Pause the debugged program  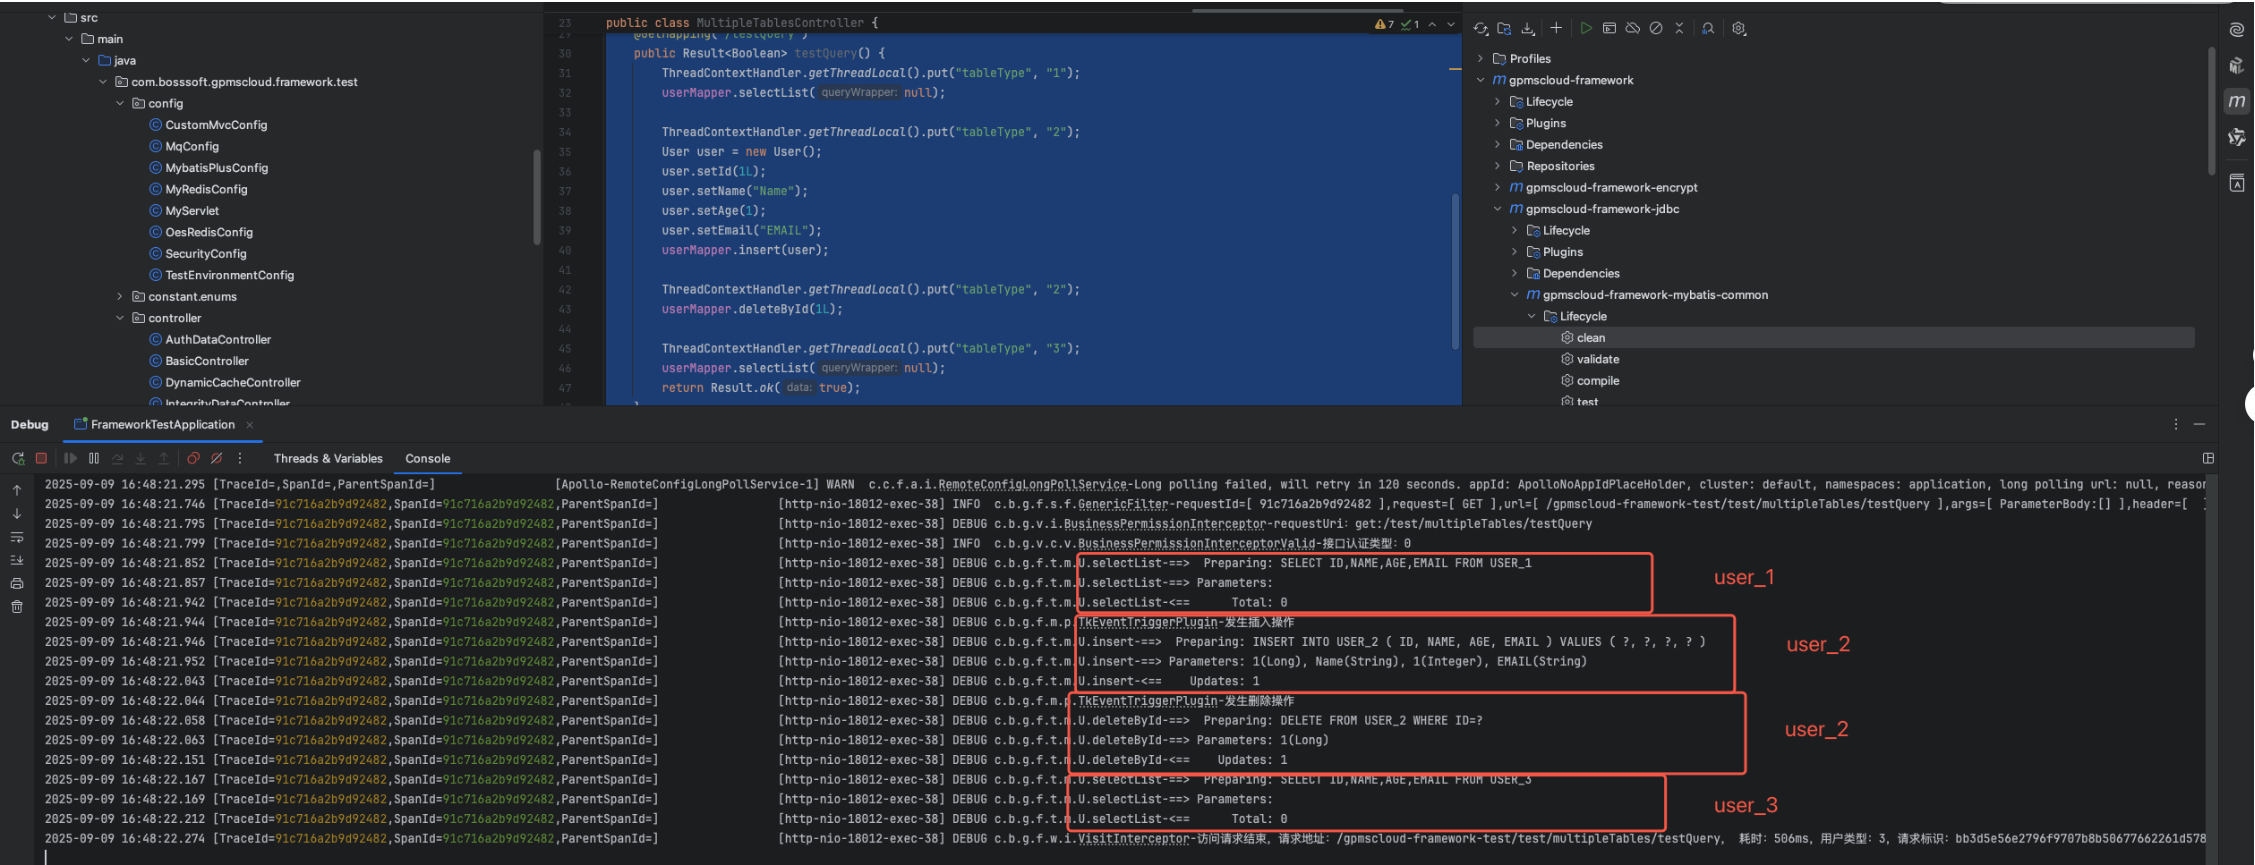coord(94,458)
